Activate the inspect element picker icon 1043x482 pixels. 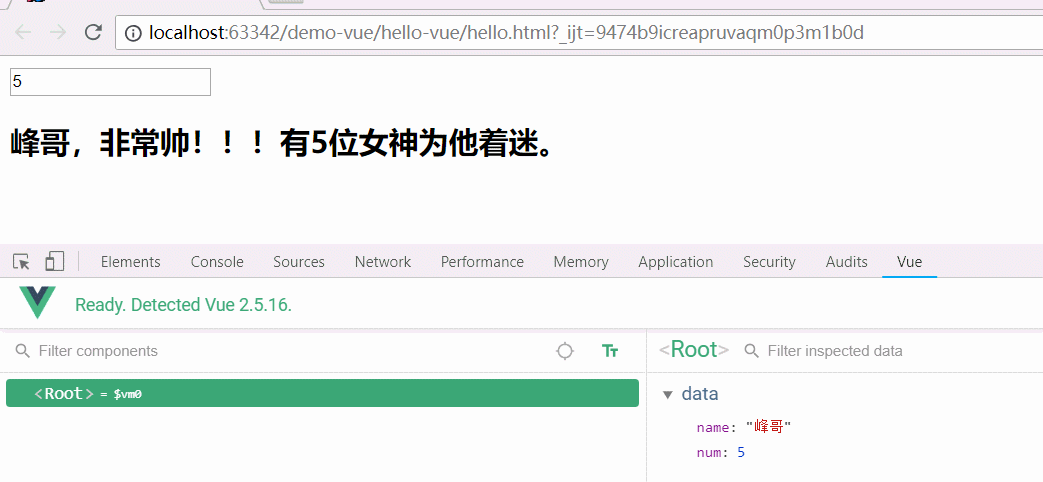pyautogui.click(x=21, y=262)
